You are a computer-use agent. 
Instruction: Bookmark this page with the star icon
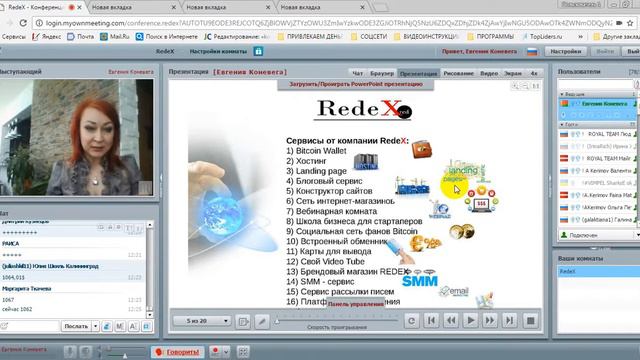(631, 23)
